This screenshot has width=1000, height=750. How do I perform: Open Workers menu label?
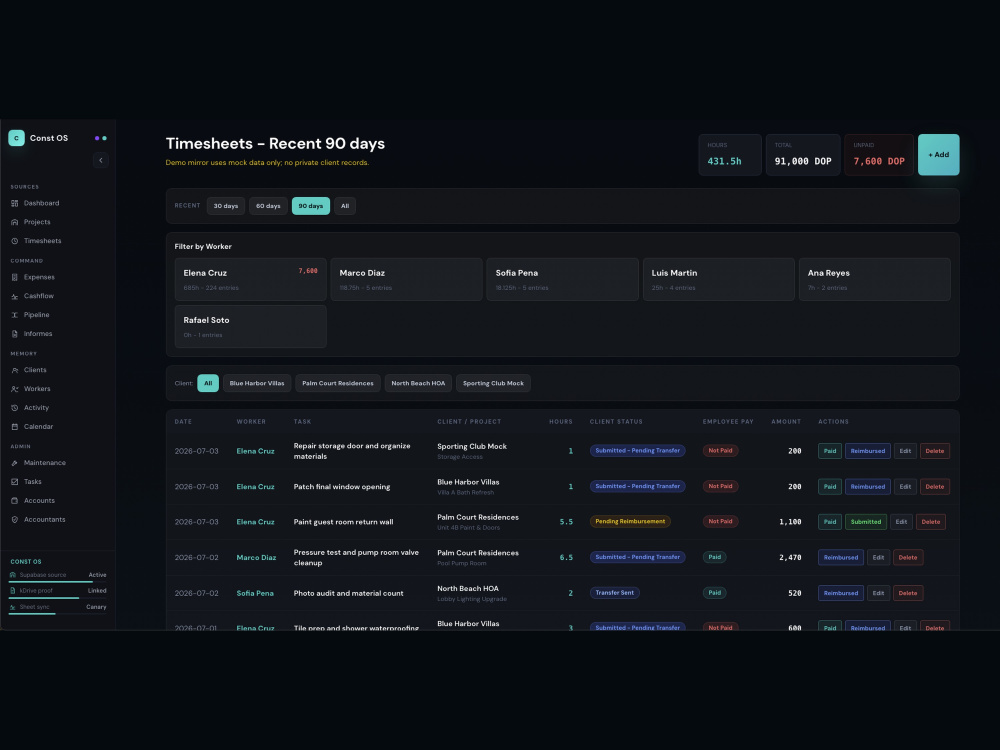pyautogui.click(x=37, y=389)
